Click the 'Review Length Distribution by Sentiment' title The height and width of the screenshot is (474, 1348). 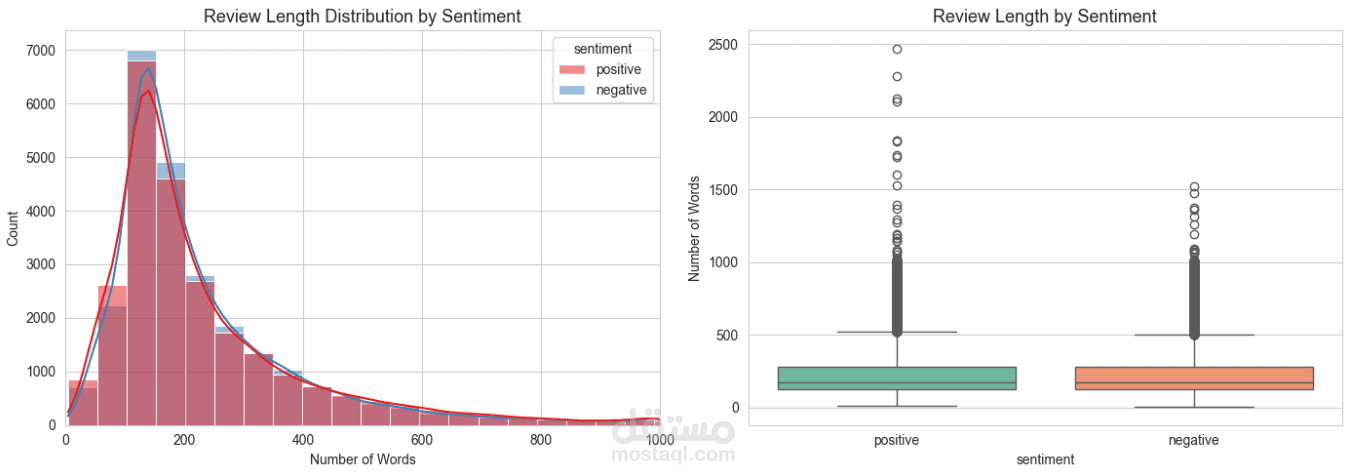(x=362, y=16)
